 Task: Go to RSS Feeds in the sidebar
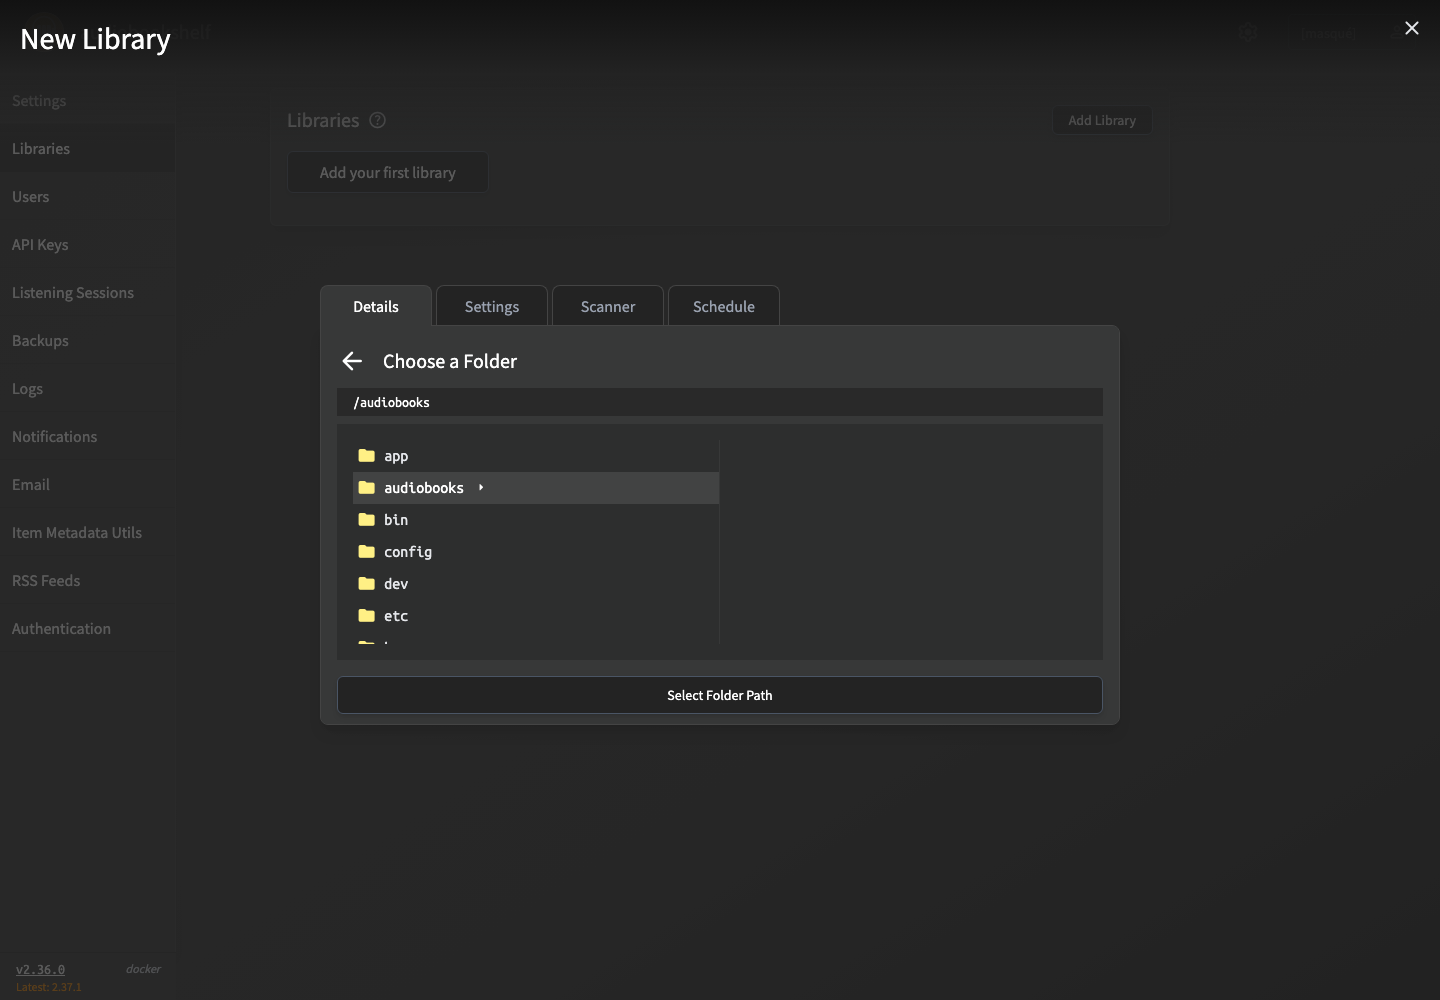[x=88, y=580]
